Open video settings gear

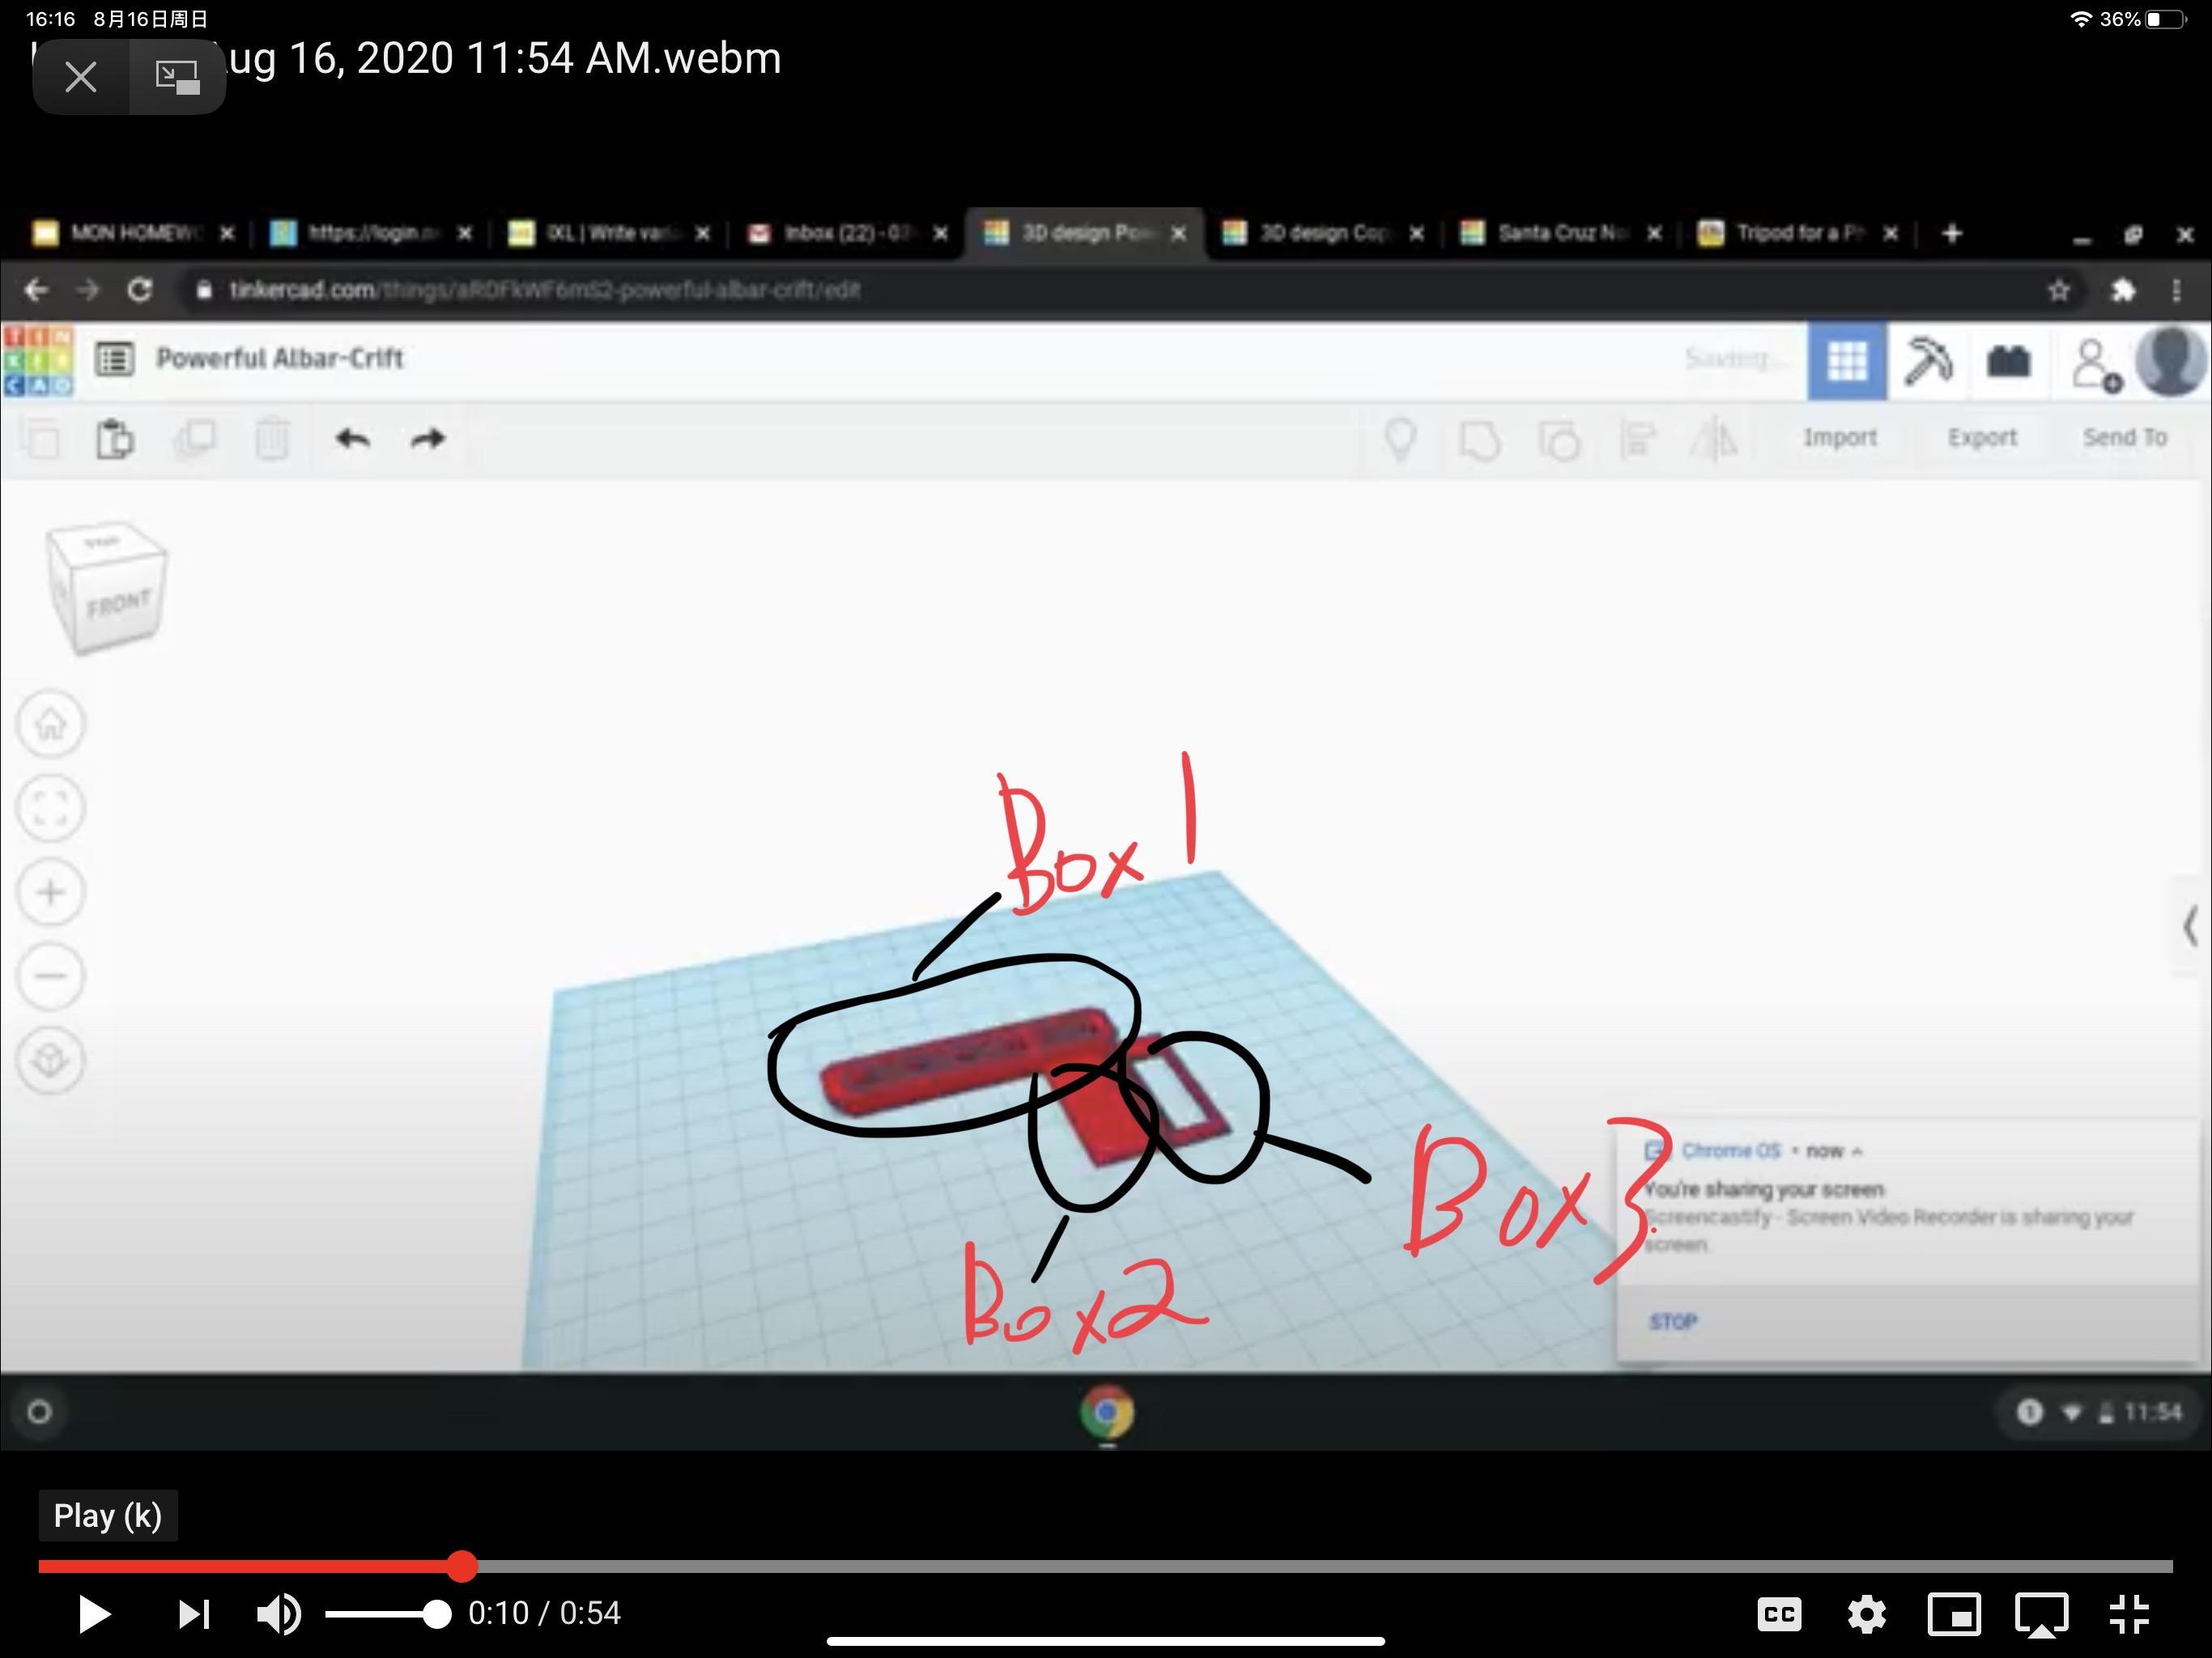coord(1866,1614)
